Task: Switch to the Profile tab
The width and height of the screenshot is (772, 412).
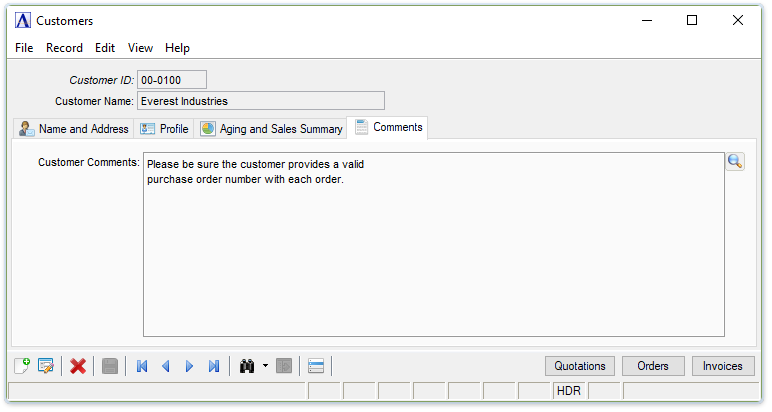Action: point(164,129)
